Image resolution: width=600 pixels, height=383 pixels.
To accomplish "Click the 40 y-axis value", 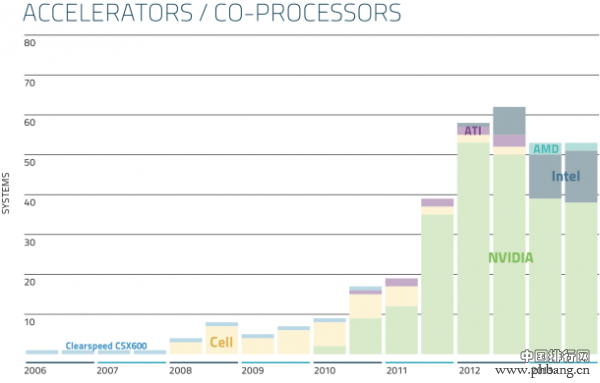I will (30, 202).
